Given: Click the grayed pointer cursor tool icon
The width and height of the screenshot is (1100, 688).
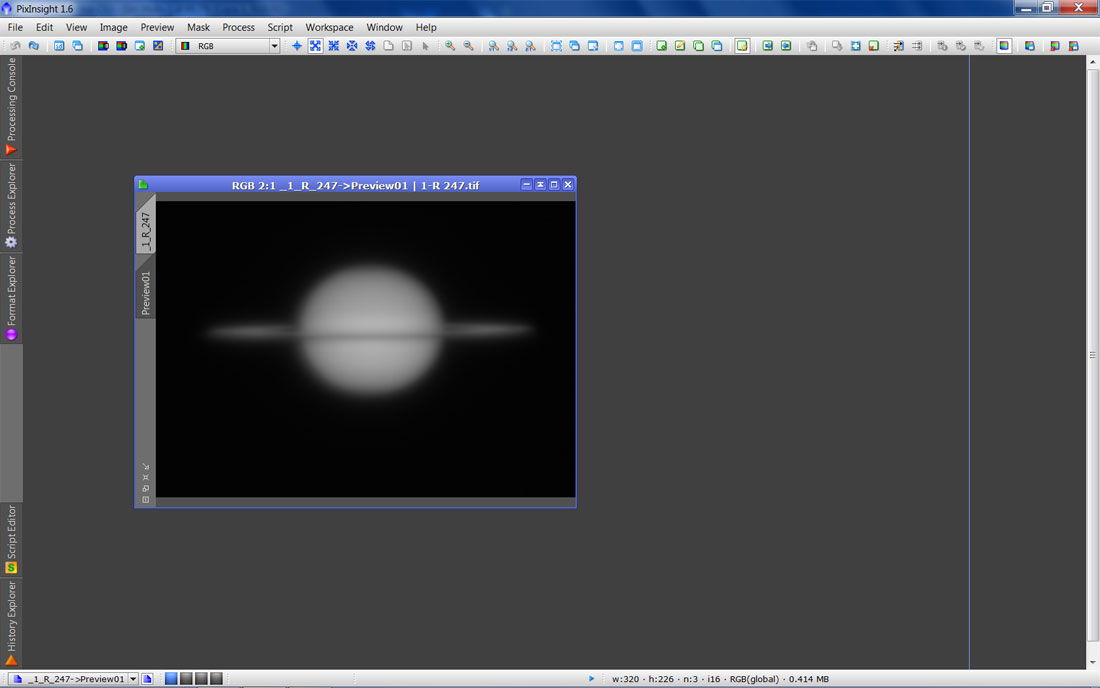Looking at the screenshot, I should [425, 46].
